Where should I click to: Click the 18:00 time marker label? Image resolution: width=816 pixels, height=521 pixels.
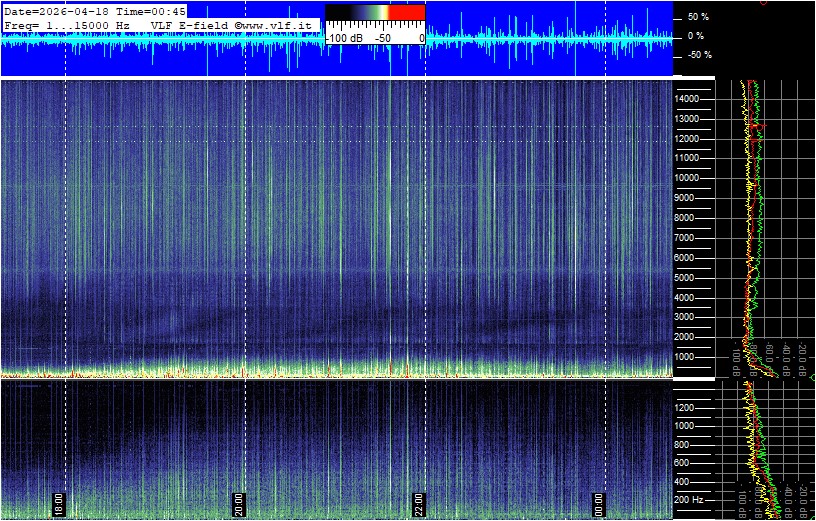(x=57, y=504)
